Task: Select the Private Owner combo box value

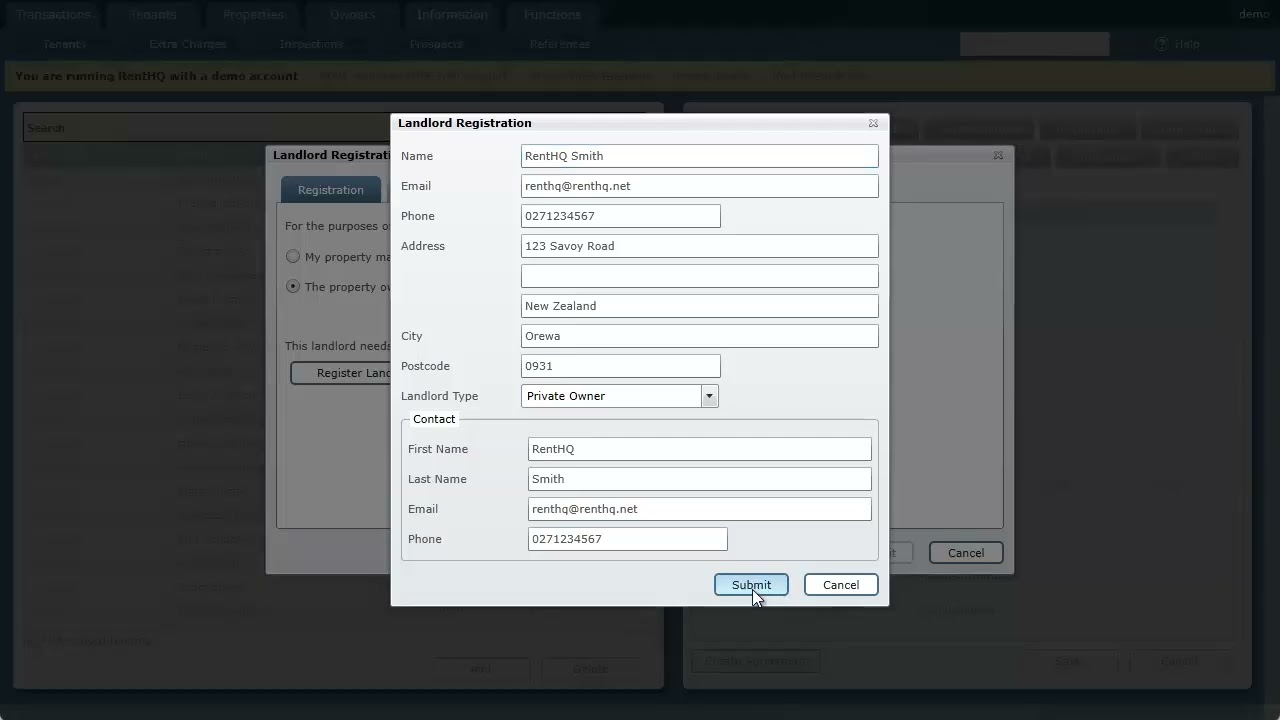Action: [611, 396]
